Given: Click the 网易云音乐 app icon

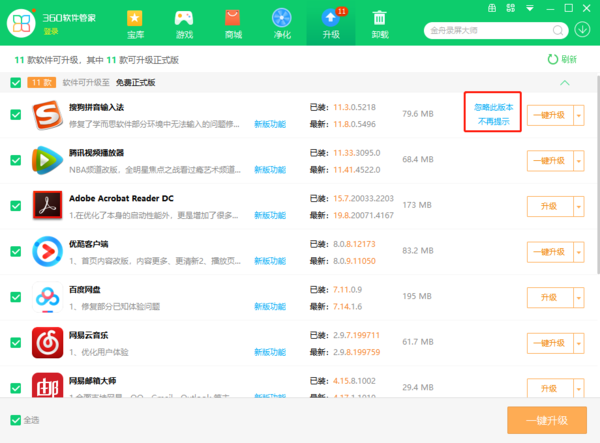Looking at the screenshot, I should tap(47, 343).
